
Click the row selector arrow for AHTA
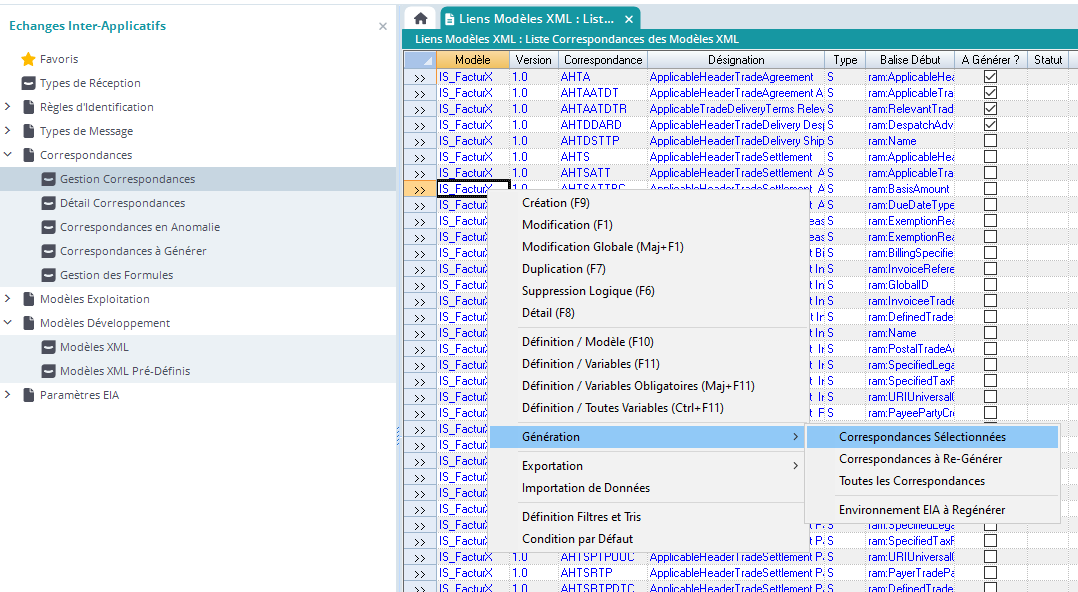point(419,77)
